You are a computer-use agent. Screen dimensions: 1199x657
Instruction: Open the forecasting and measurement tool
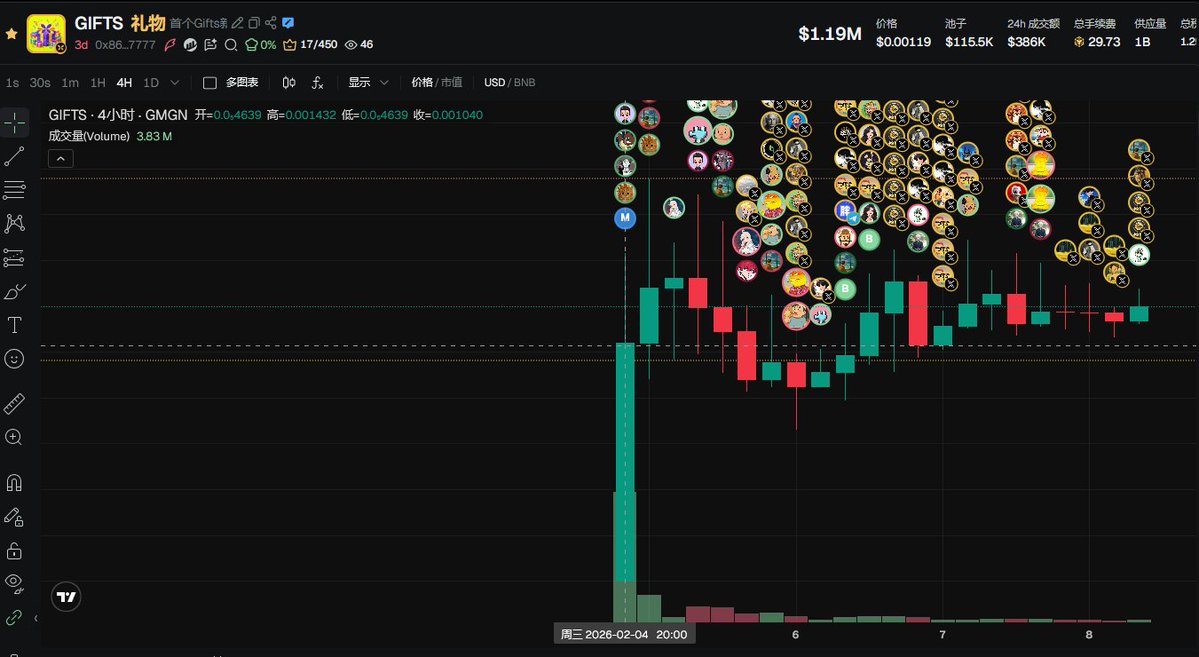click(x=15, y=258)
